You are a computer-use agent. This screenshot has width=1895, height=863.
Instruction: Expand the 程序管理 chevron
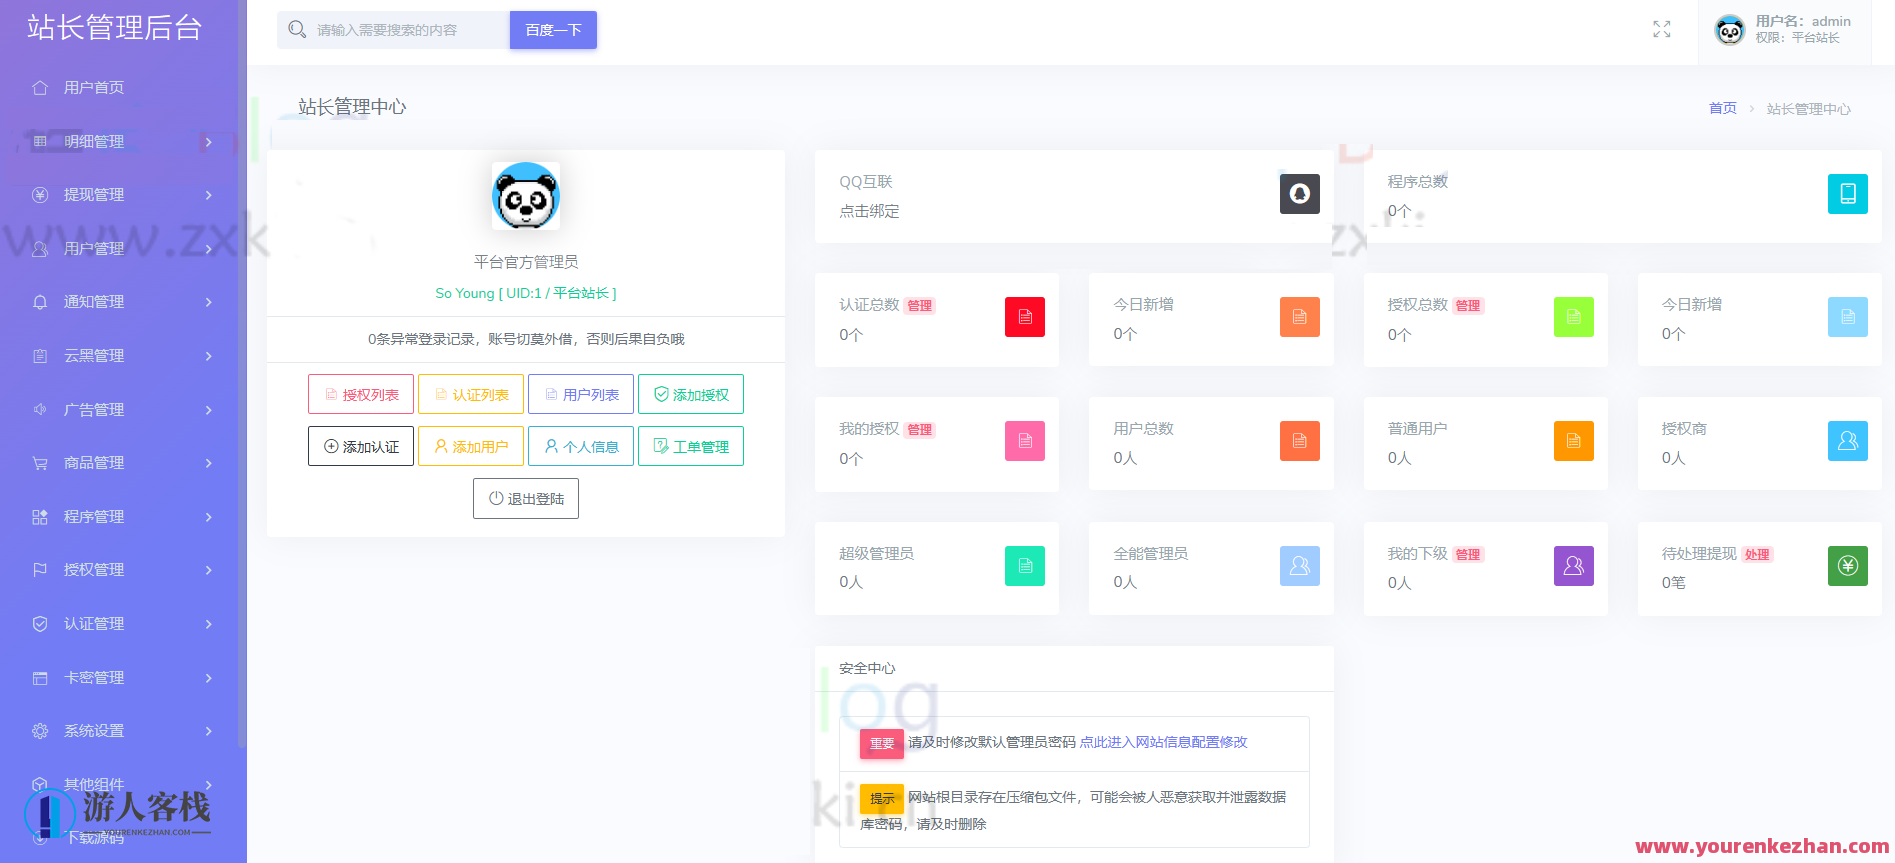(x=208, y=517)
